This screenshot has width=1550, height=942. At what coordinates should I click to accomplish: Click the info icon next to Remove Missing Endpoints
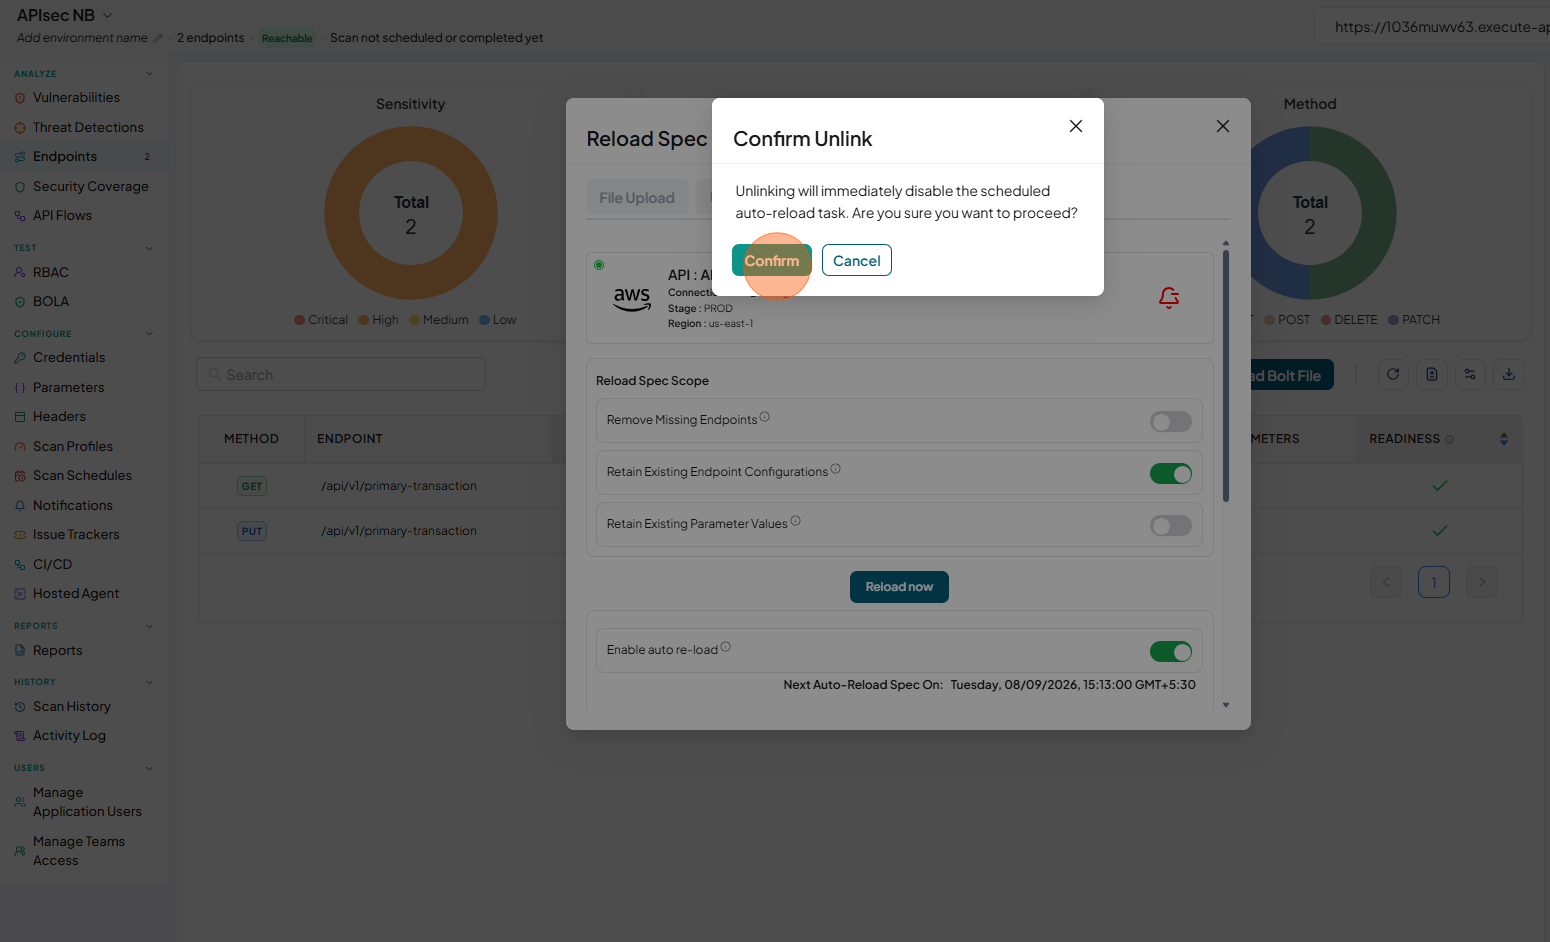point(765,417)
